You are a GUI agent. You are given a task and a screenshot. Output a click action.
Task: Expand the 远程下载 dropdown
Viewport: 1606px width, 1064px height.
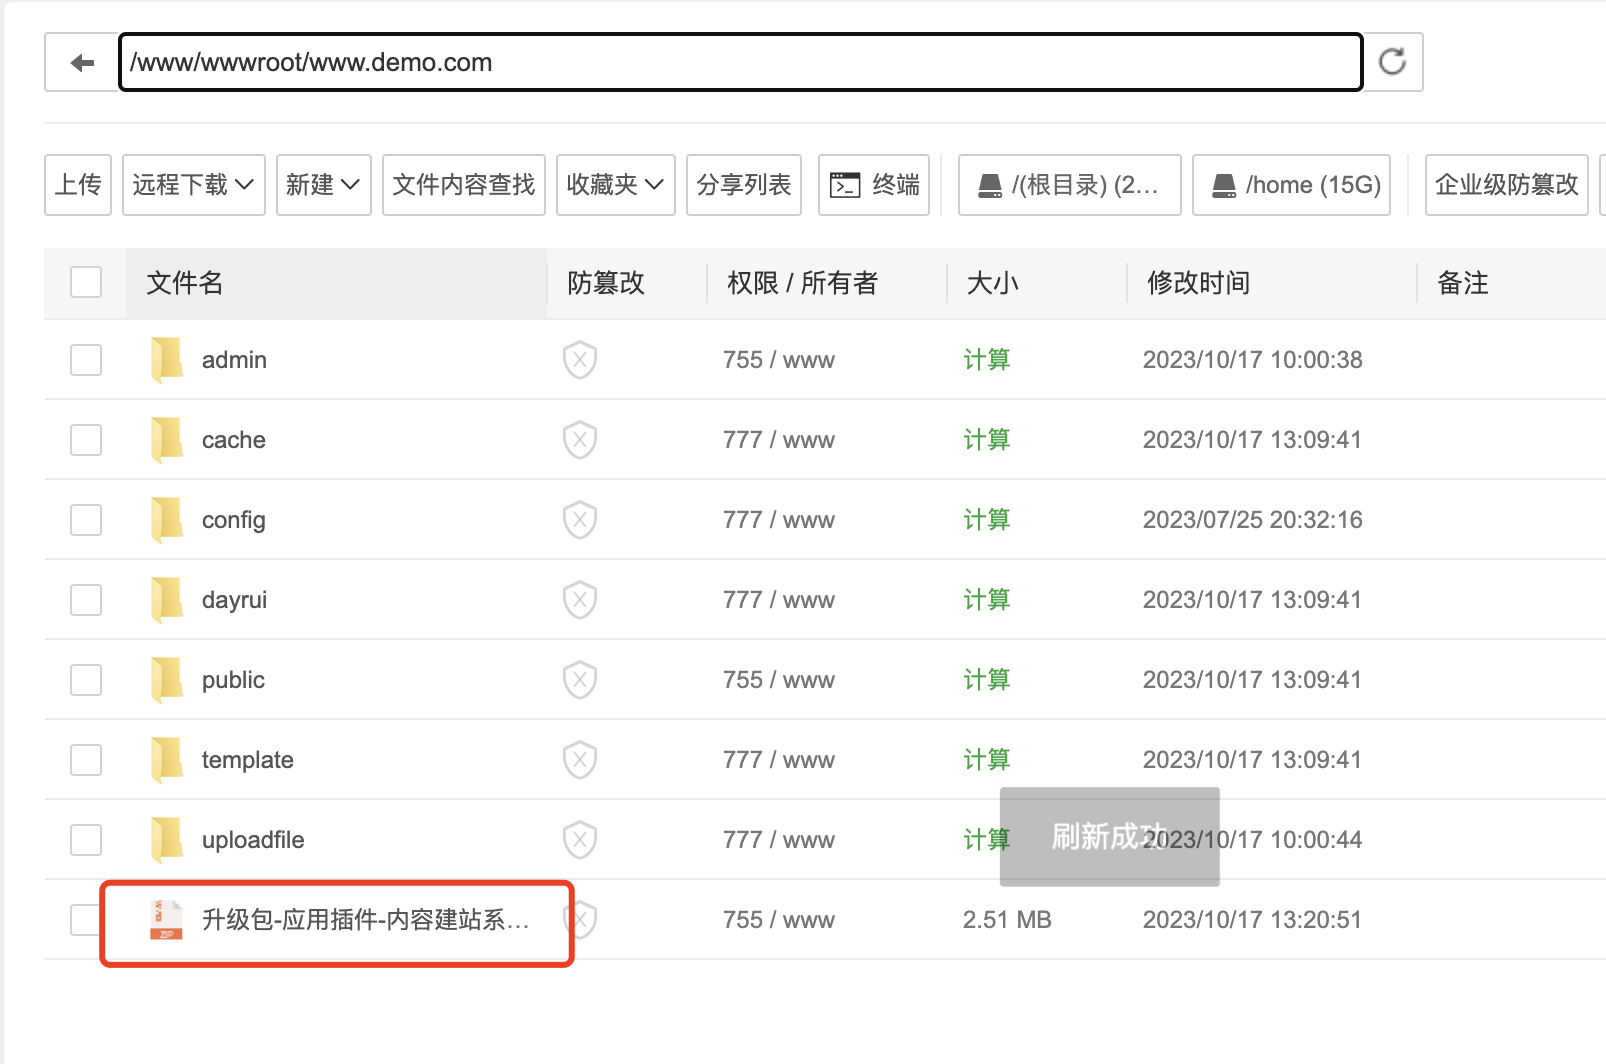pos(194,185)
